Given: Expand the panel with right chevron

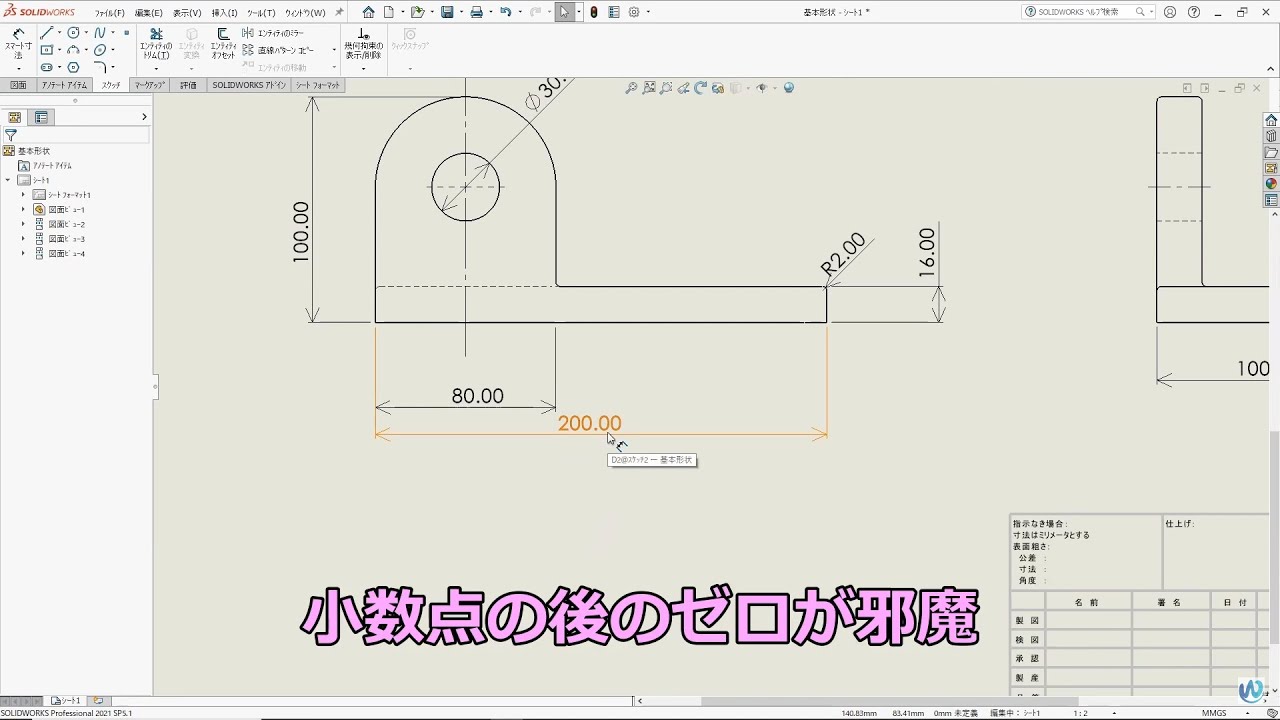Looking at the screenshot, I should pyautogui.click(x=144, y=117).
